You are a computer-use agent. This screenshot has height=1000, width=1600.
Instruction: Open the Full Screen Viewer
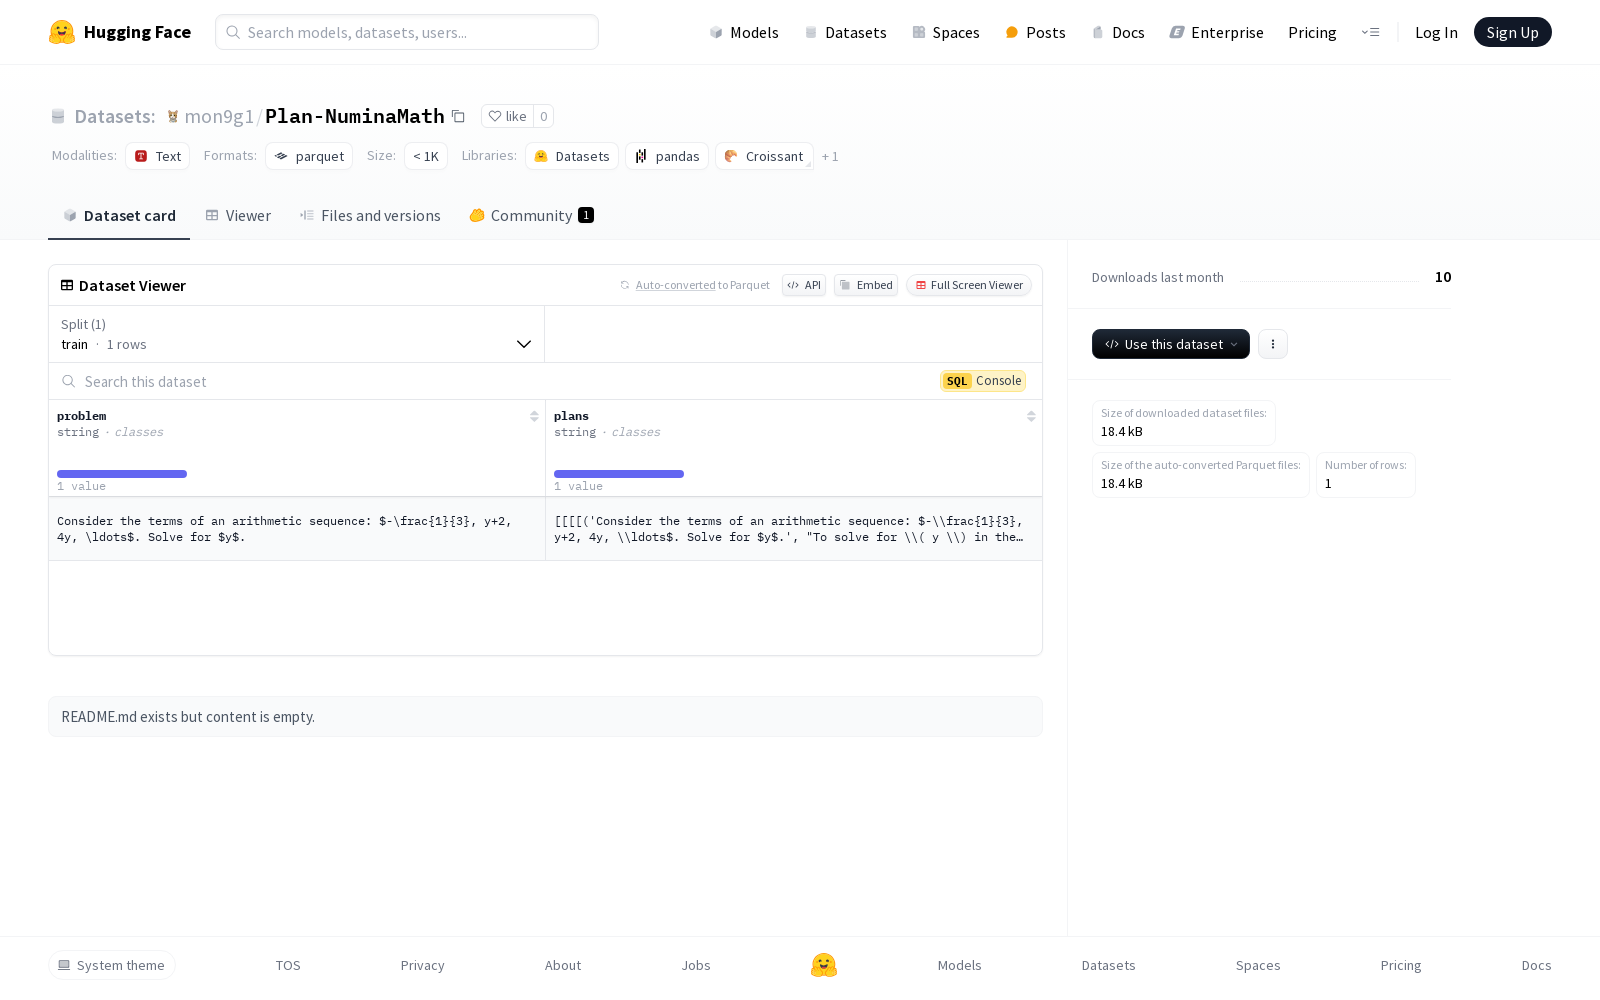(x=969, y=285)
